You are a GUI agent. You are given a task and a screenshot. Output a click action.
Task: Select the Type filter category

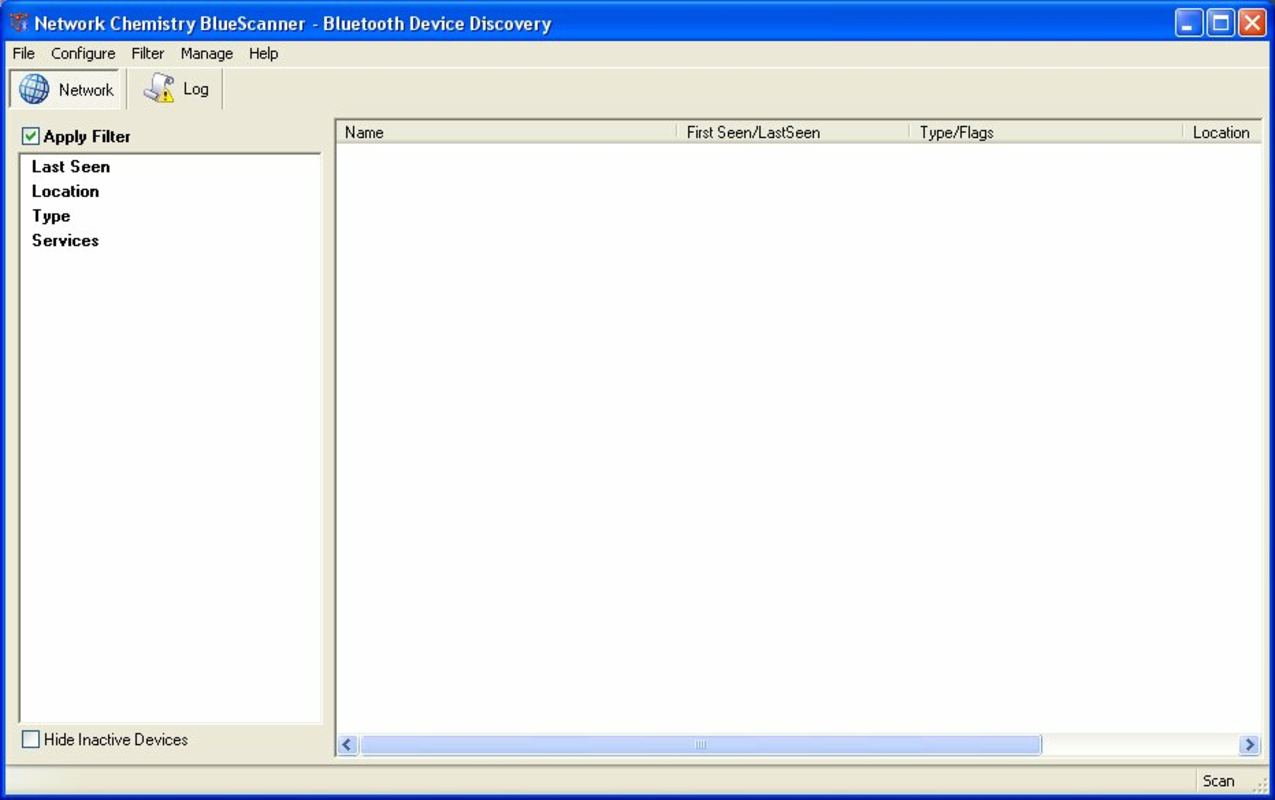pos(51,216)
